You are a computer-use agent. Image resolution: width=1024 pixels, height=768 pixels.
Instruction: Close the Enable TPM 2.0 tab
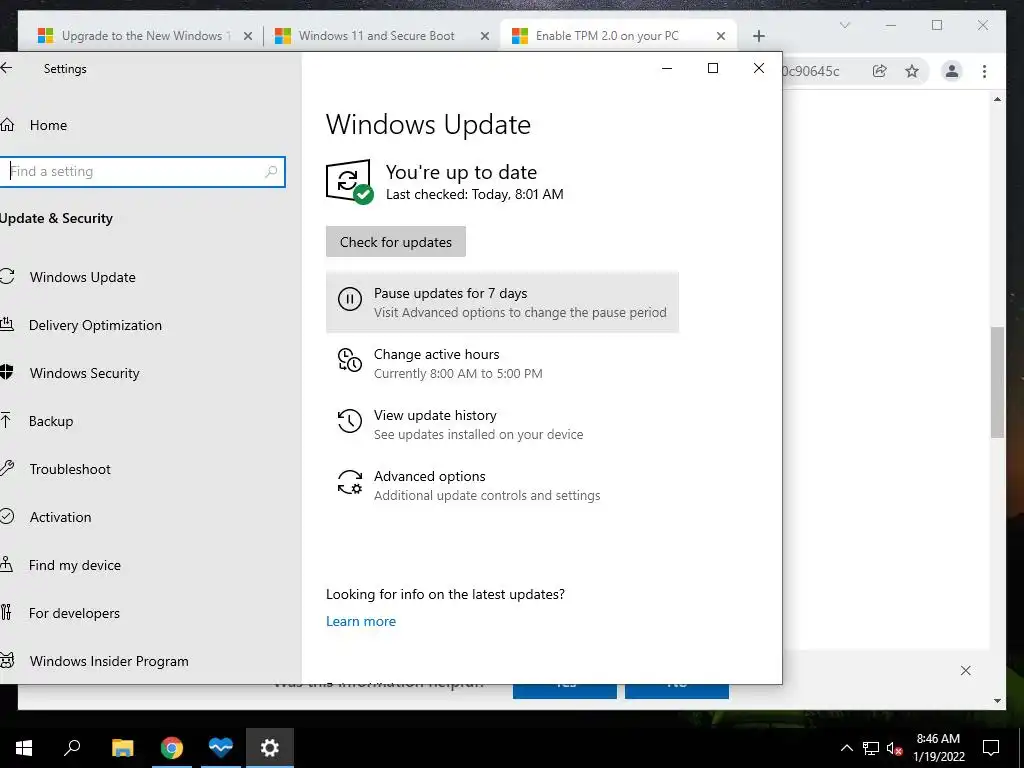721,36
